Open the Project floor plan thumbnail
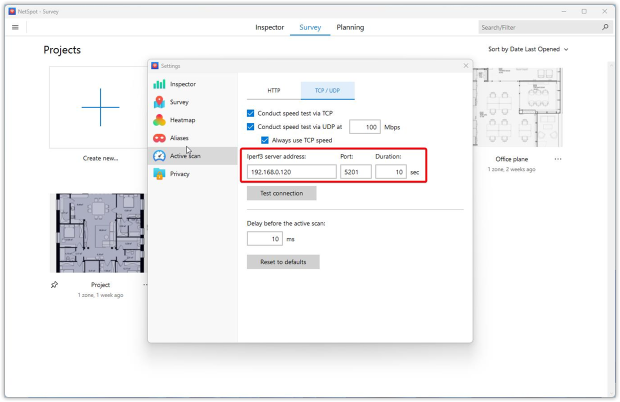Image resolution: width=620 pixels, height=402 pixels. 100,233
